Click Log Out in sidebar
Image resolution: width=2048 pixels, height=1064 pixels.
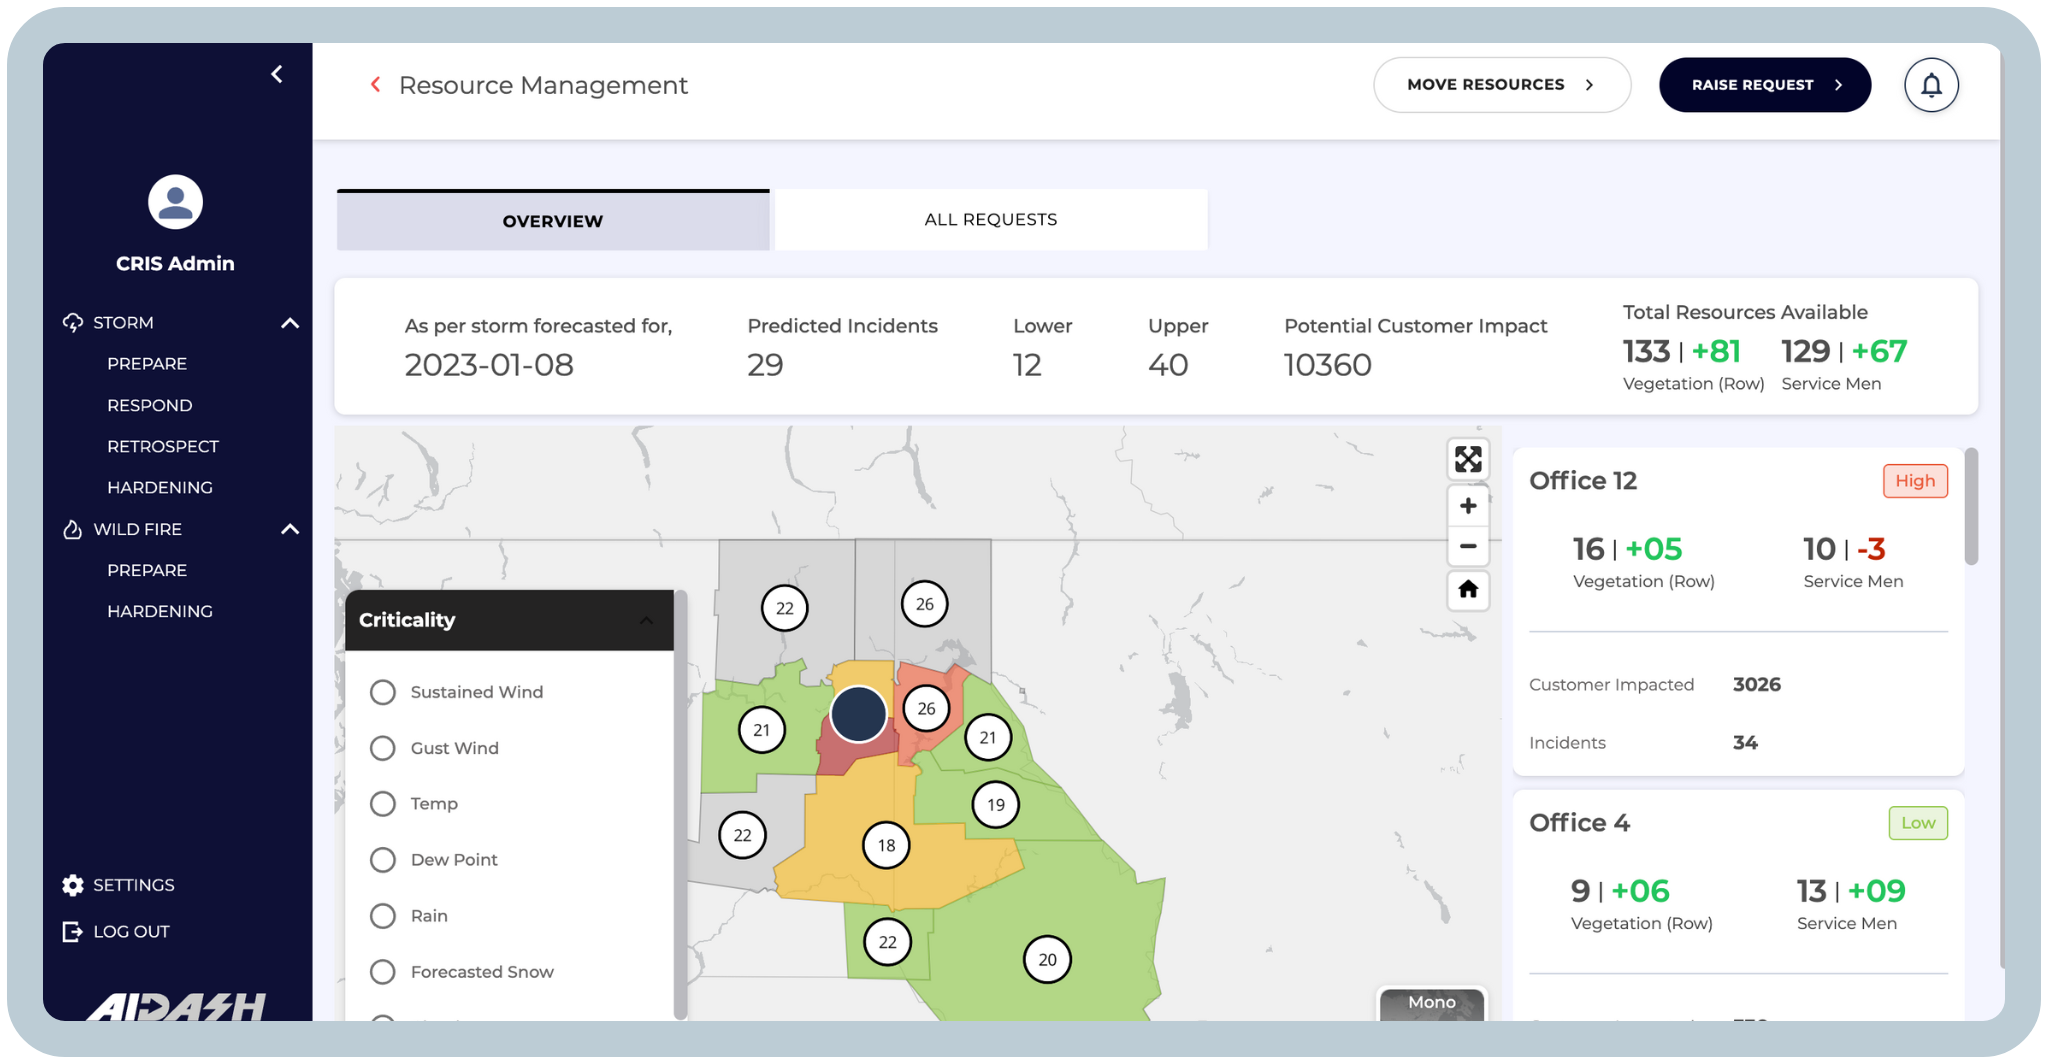click(x=131, y=931)
